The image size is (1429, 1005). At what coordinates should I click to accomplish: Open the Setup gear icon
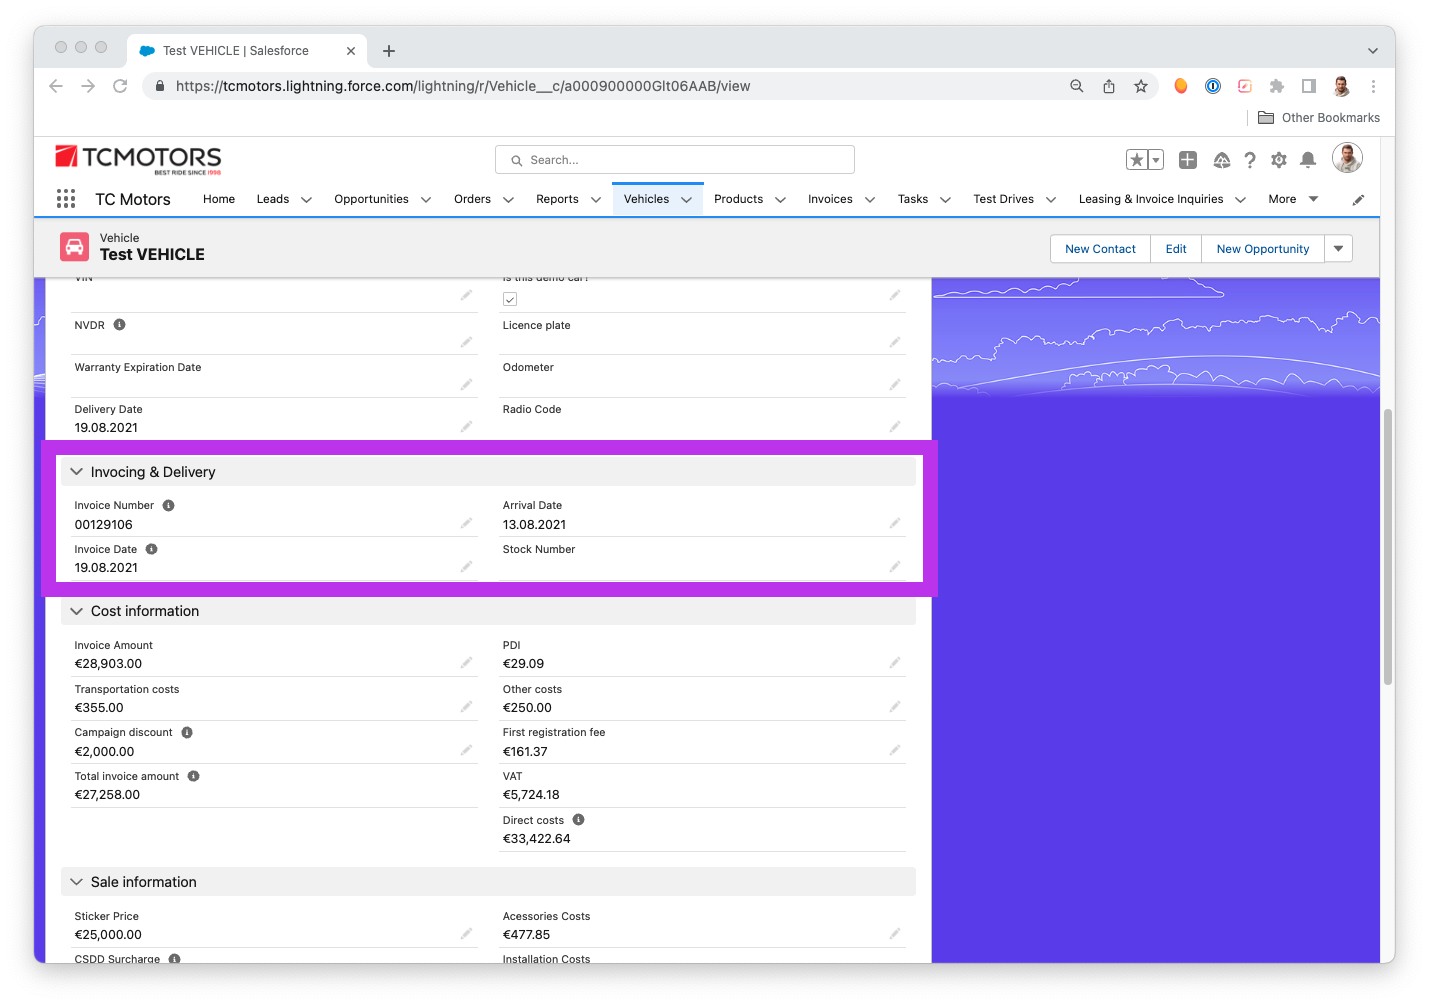[x=1279, y=160]
